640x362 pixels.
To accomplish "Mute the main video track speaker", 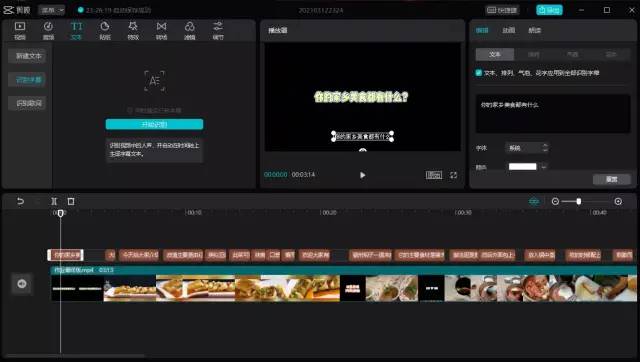I will pyautogui.click(x=22, y=284).
